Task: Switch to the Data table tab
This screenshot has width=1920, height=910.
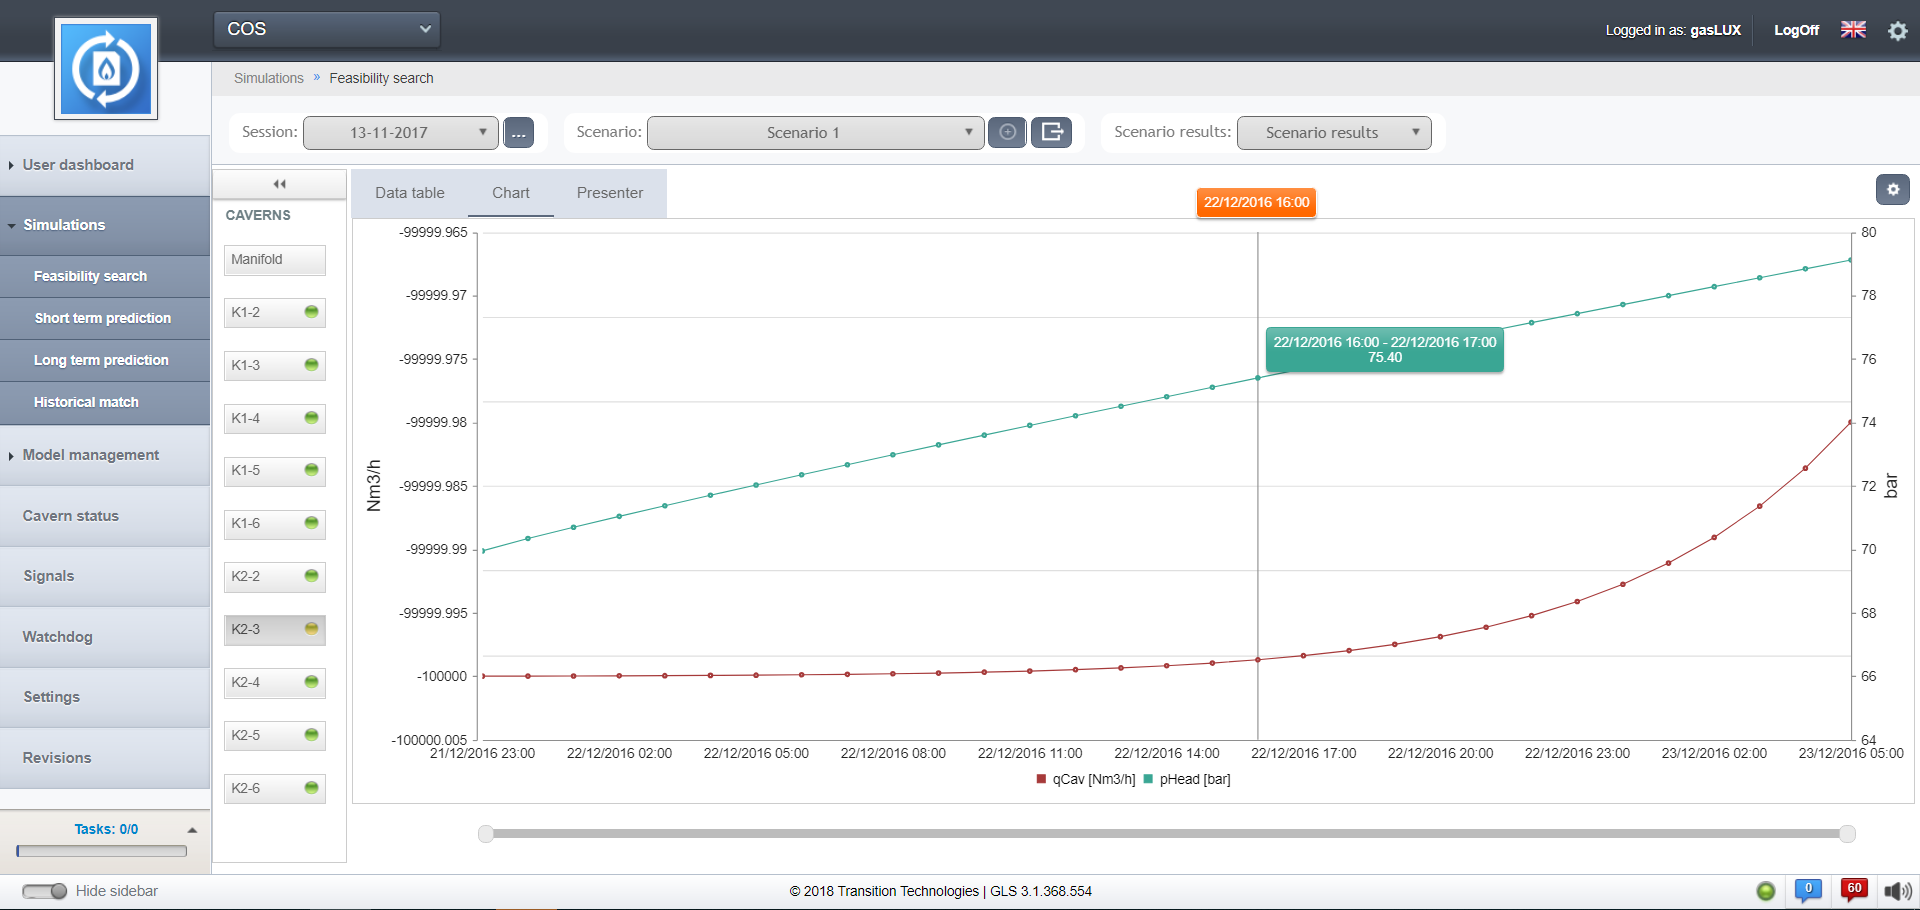Action: point(410,193)
